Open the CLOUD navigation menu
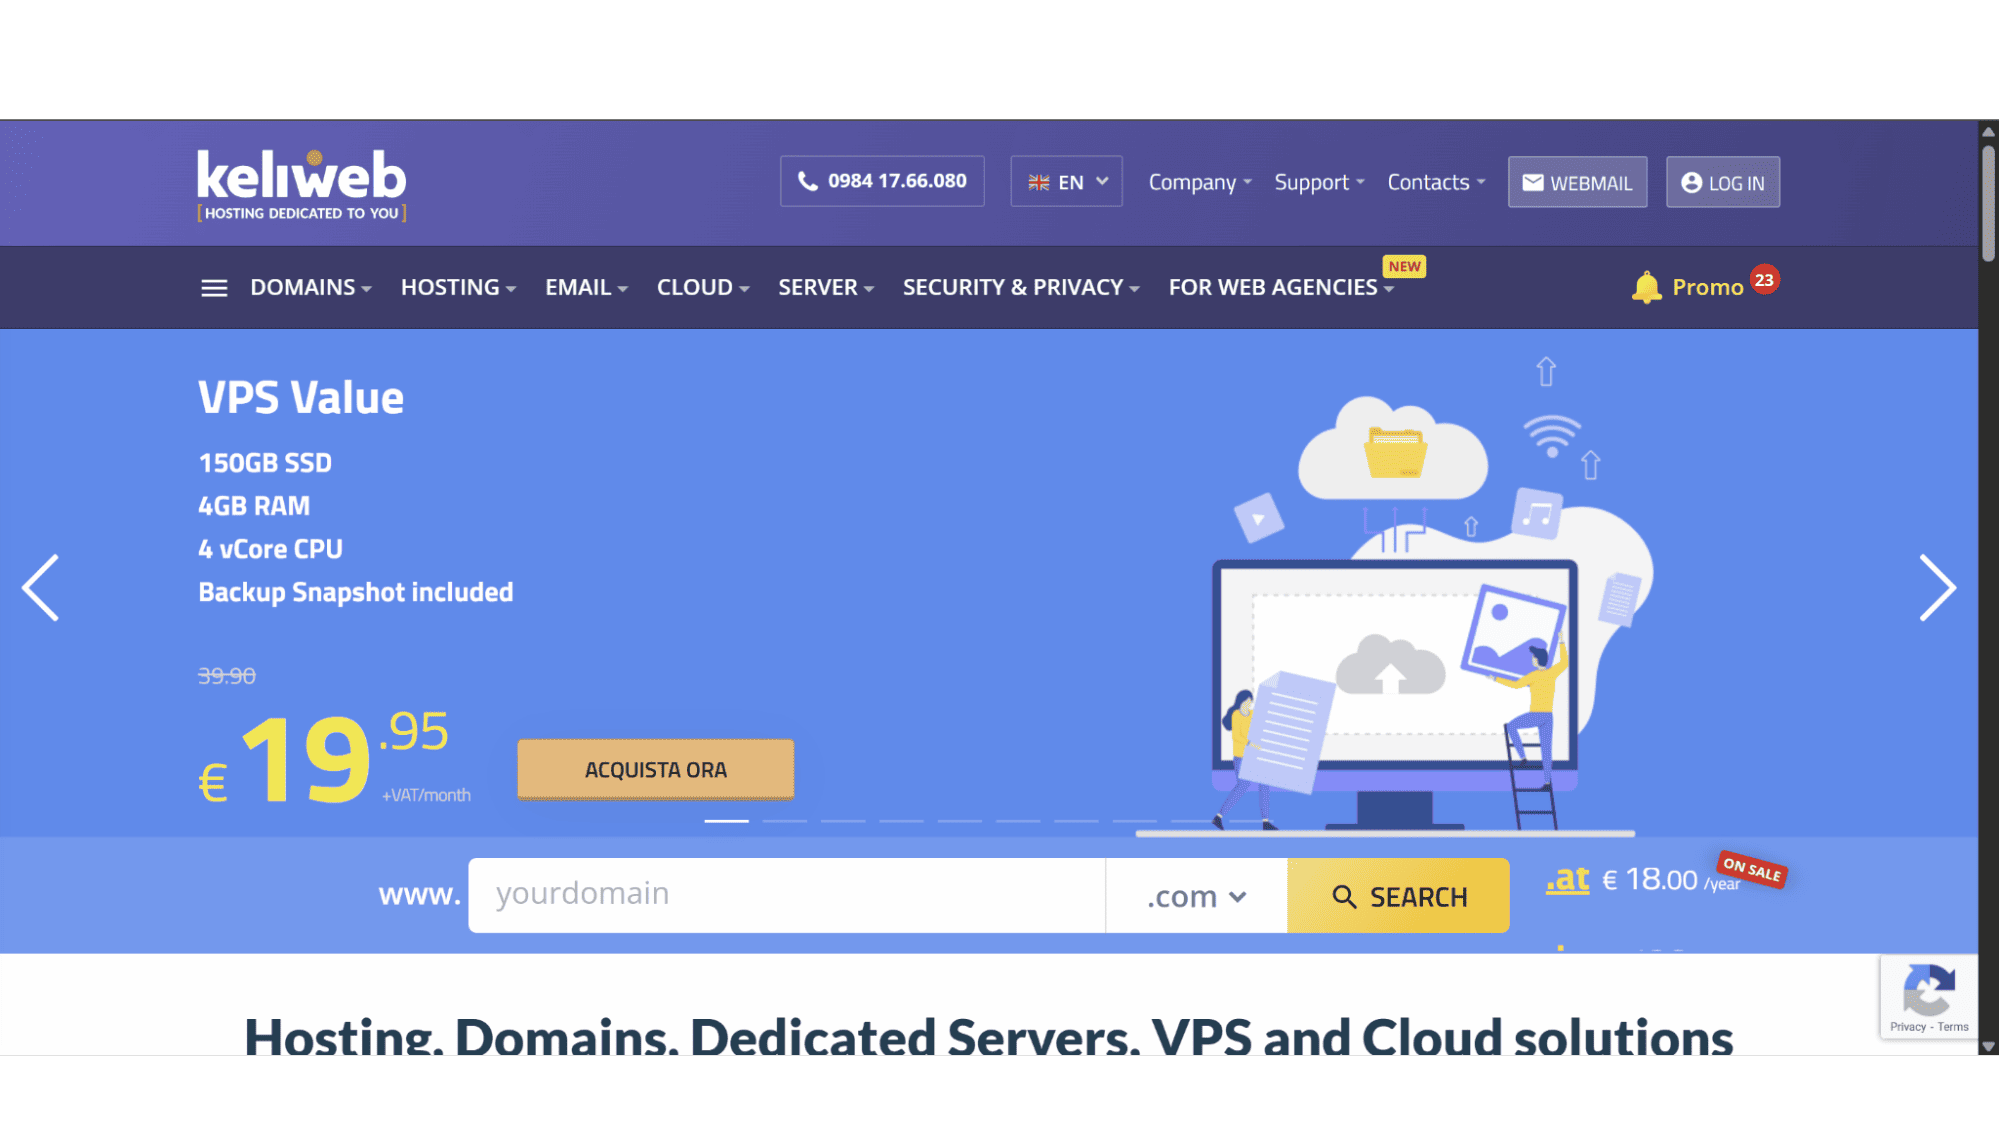 (703, 288)
